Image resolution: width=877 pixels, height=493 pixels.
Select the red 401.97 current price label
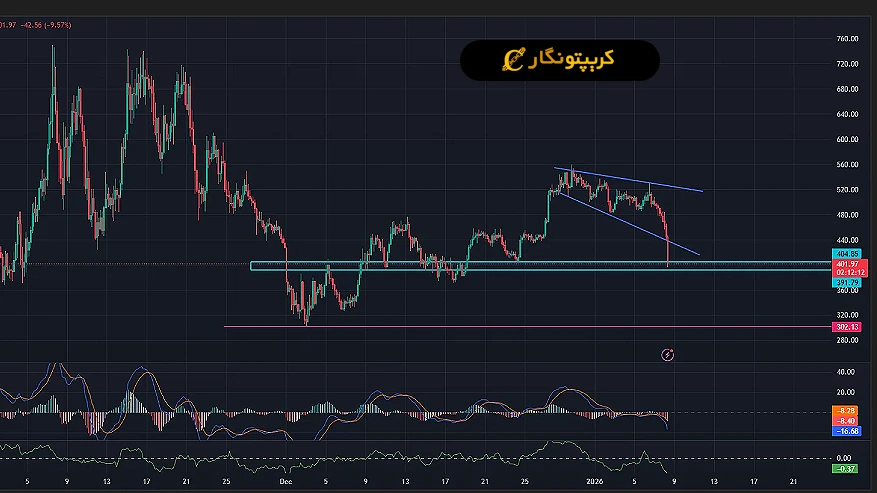coord(845,263)
